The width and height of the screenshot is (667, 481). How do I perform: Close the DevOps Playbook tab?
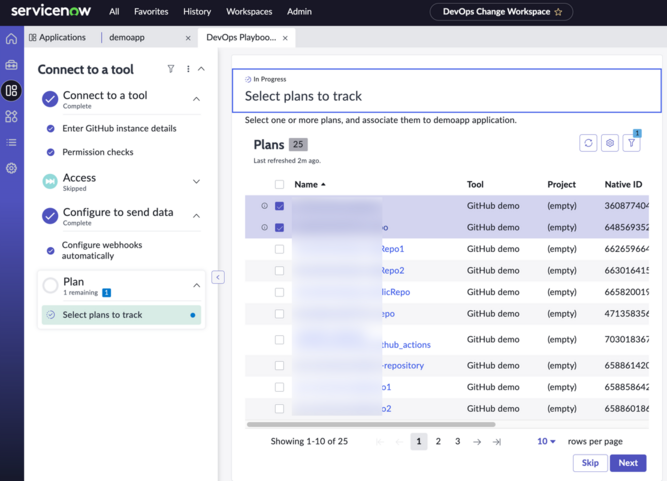[x=285, y=38]
